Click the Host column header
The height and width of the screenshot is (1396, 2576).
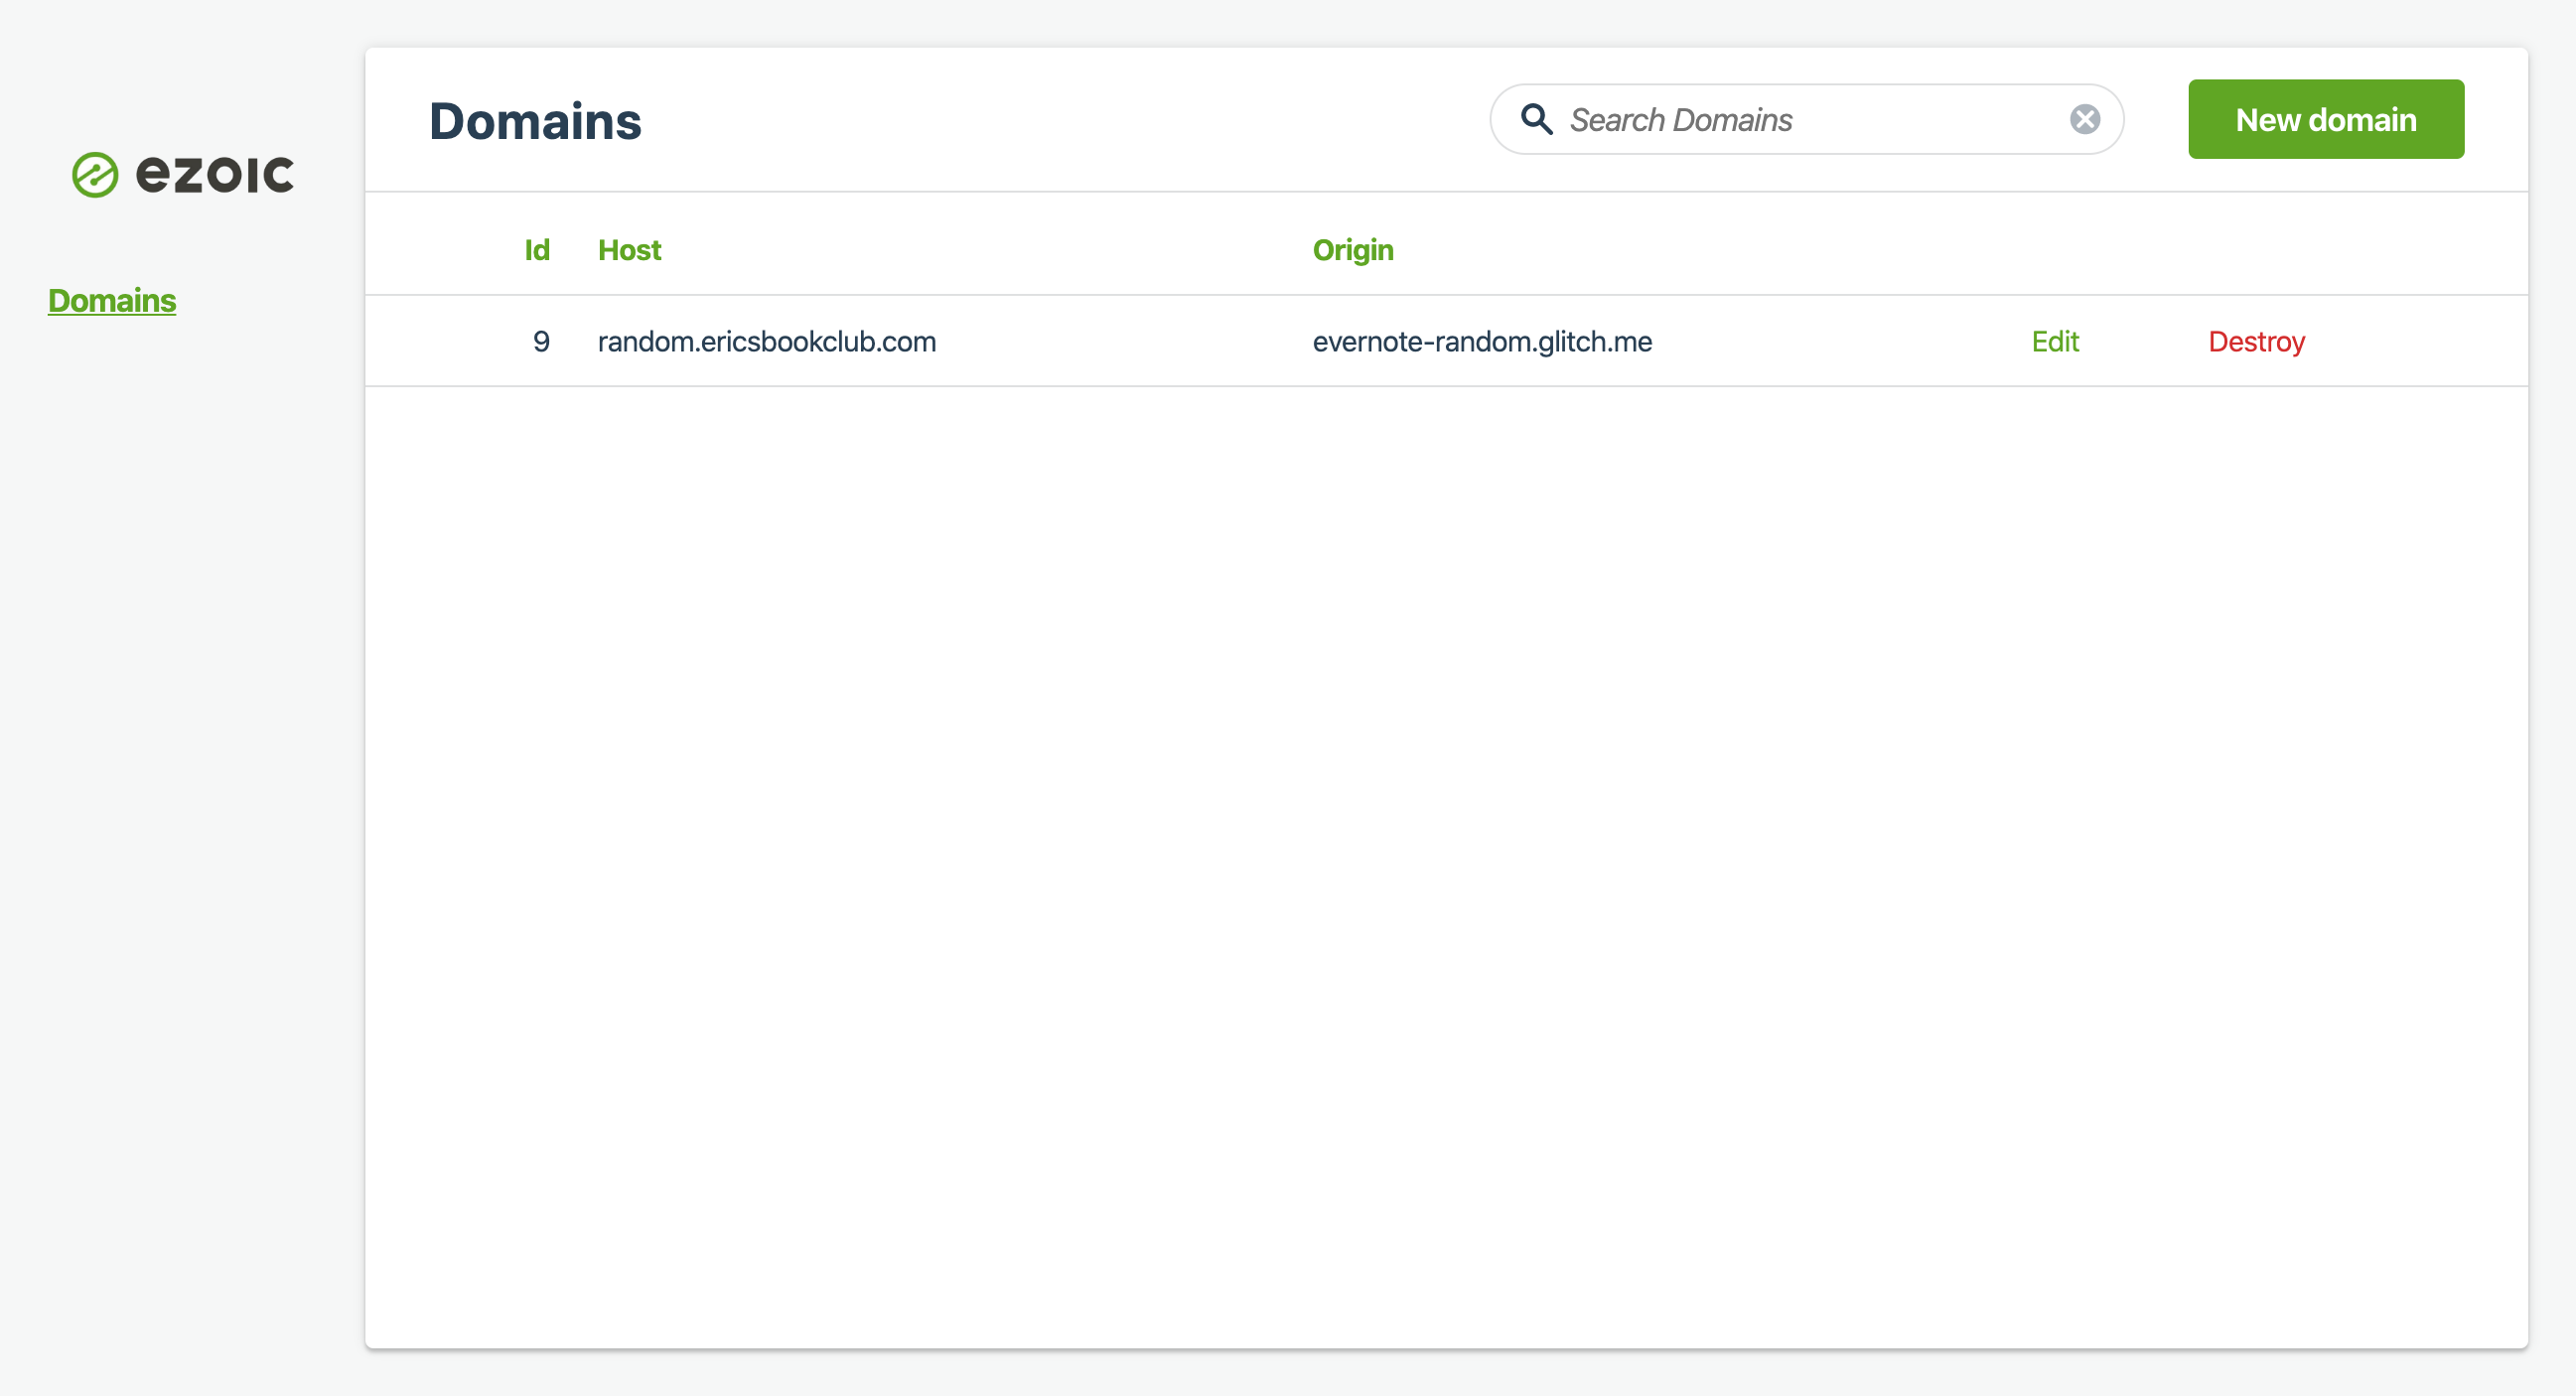[x=629, y=250]
